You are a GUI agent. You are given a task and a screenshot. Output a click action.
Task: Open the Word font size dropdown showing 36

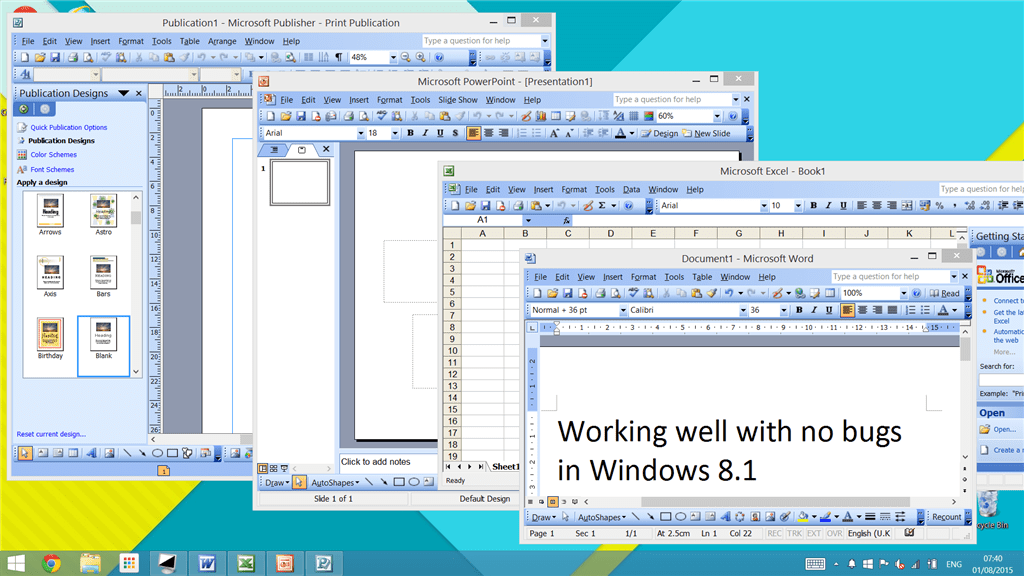784,311
